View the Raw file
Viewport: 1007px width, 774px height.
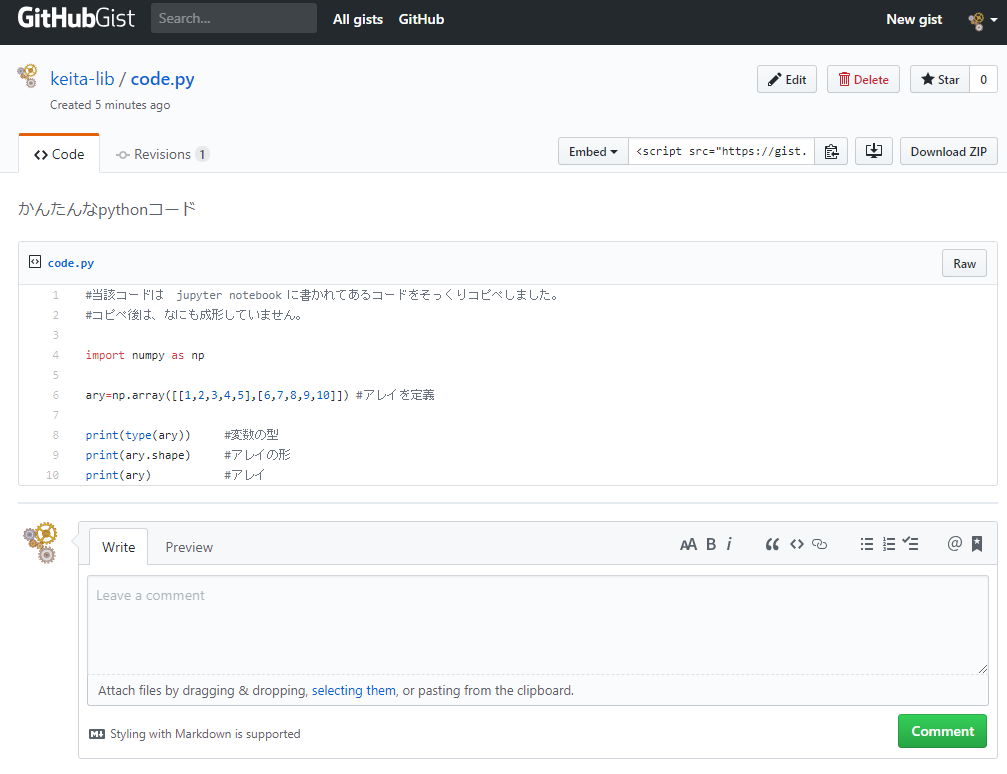(964, 263)
